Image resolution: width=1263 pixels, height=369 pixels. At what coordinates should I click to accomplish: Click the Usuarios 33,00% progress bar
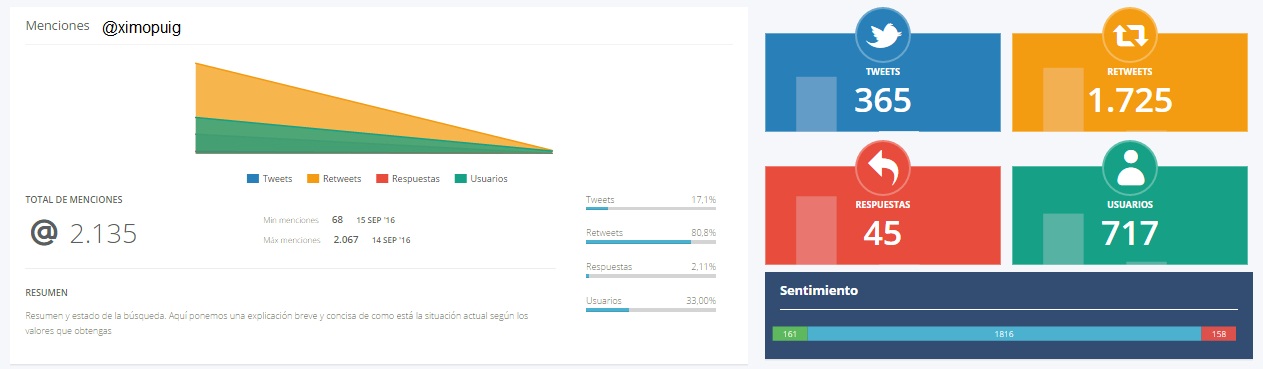pyautogui.click(x=651, y=310)
